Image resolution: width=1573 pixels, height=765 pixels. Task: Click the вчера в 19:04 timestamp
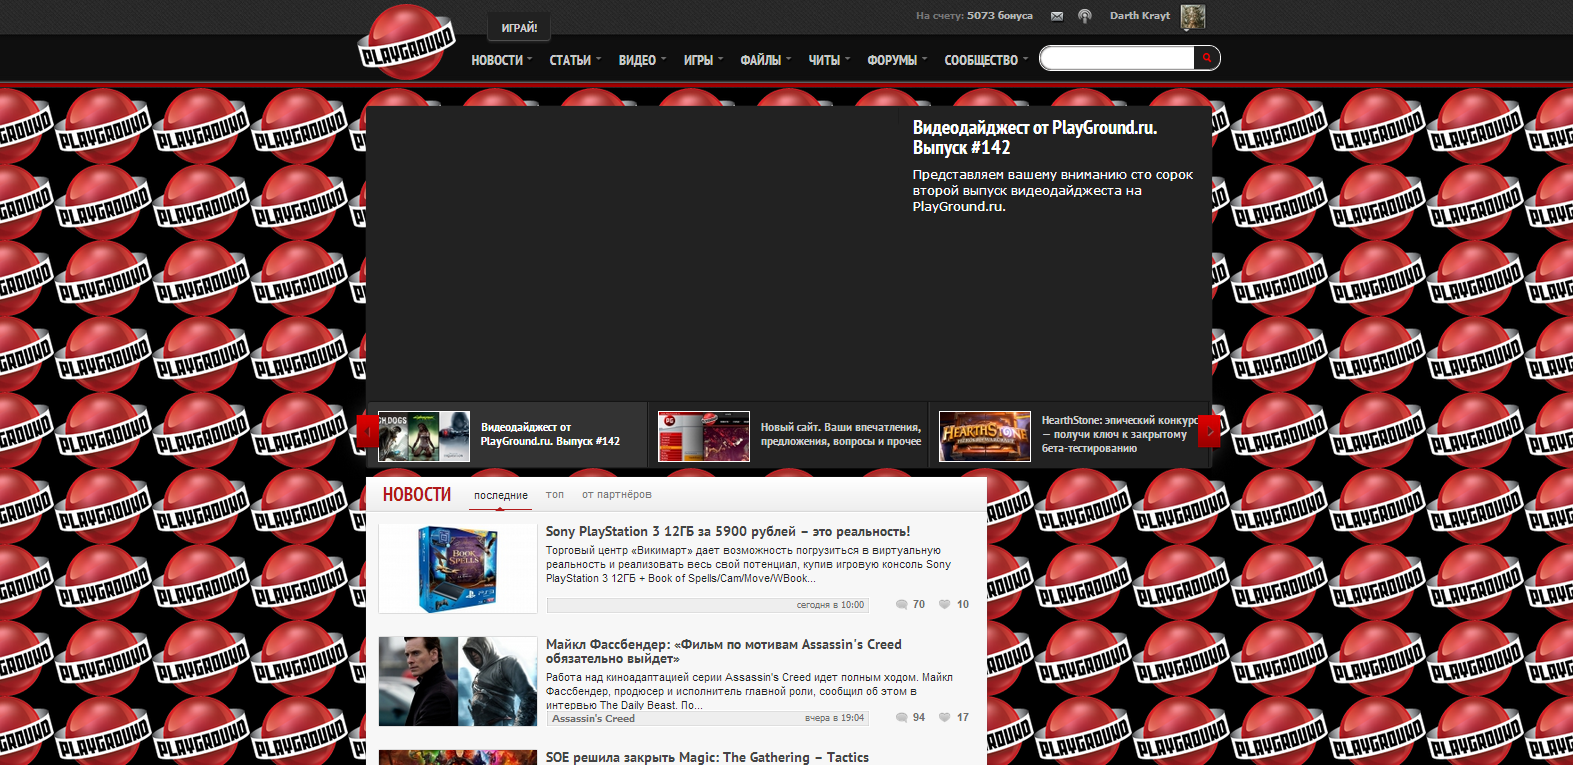[834, 718]
